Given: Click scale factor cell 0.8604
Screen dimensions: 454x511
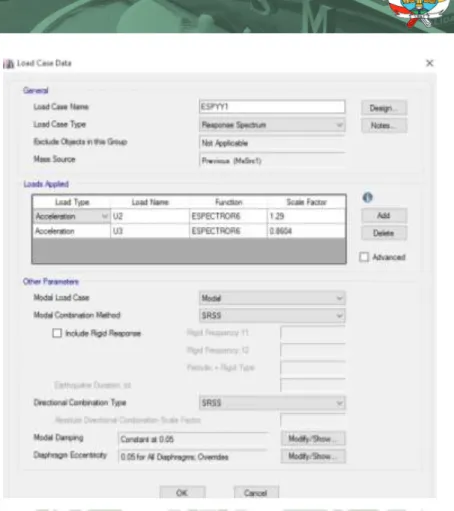Looking at the screenshot, I should pyautogui.click(x=306, y=231).
